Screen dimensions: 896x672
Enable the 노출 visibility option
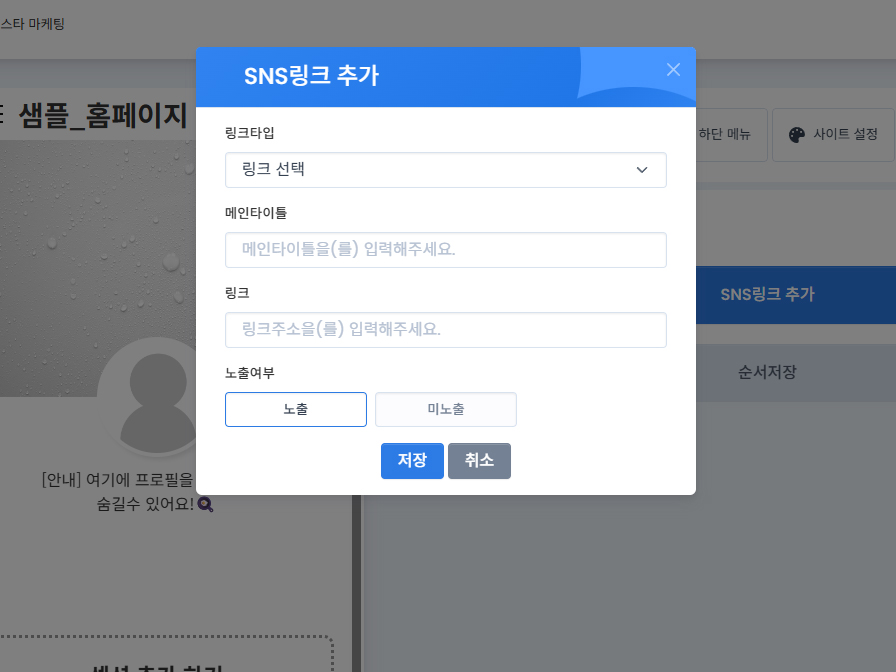(x=295, y=409)
